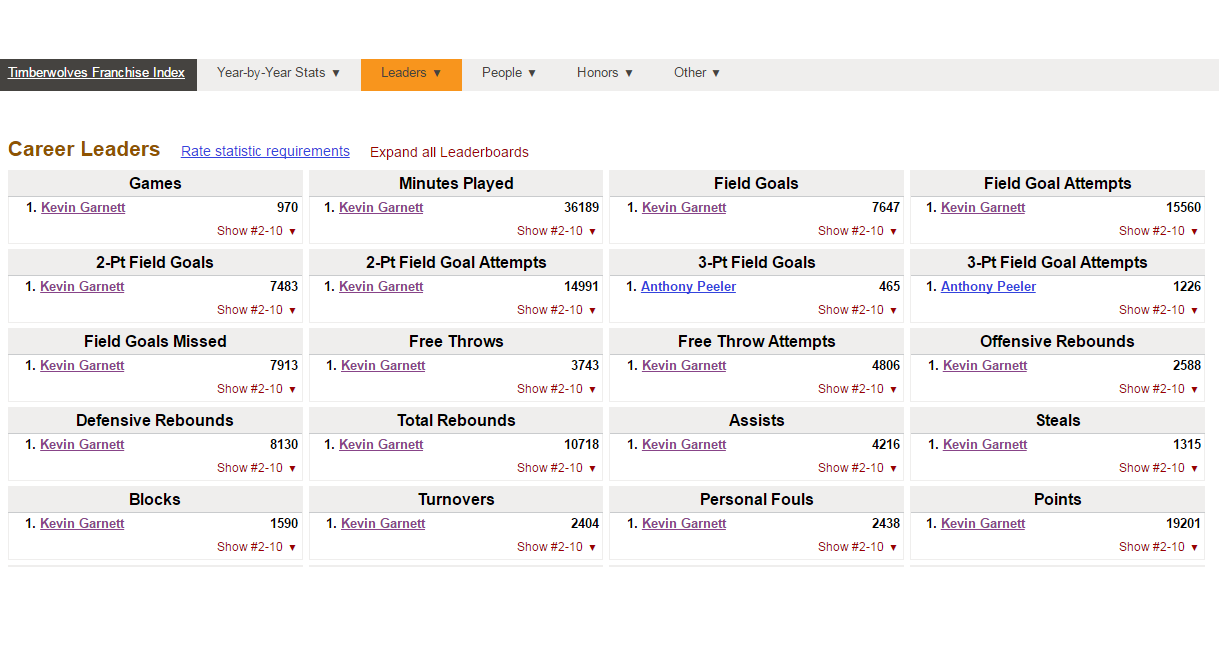1220x648 pixels.
Task: Click the Rate statistic requirements link
Action: coord(265,151)
